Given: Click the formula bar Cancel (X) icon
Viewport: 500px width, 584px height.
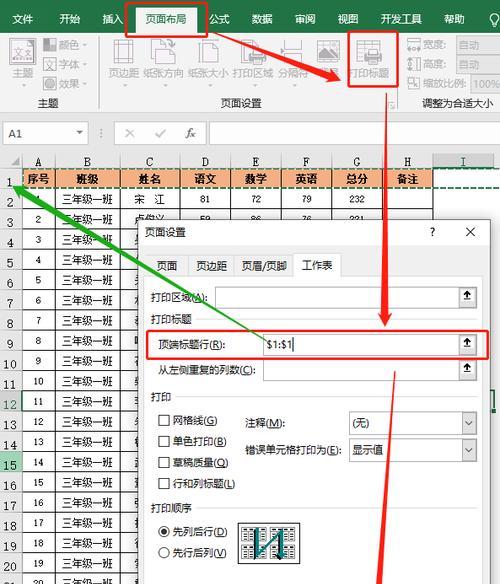Looking at the screenshot, I should tap(130, 133).
